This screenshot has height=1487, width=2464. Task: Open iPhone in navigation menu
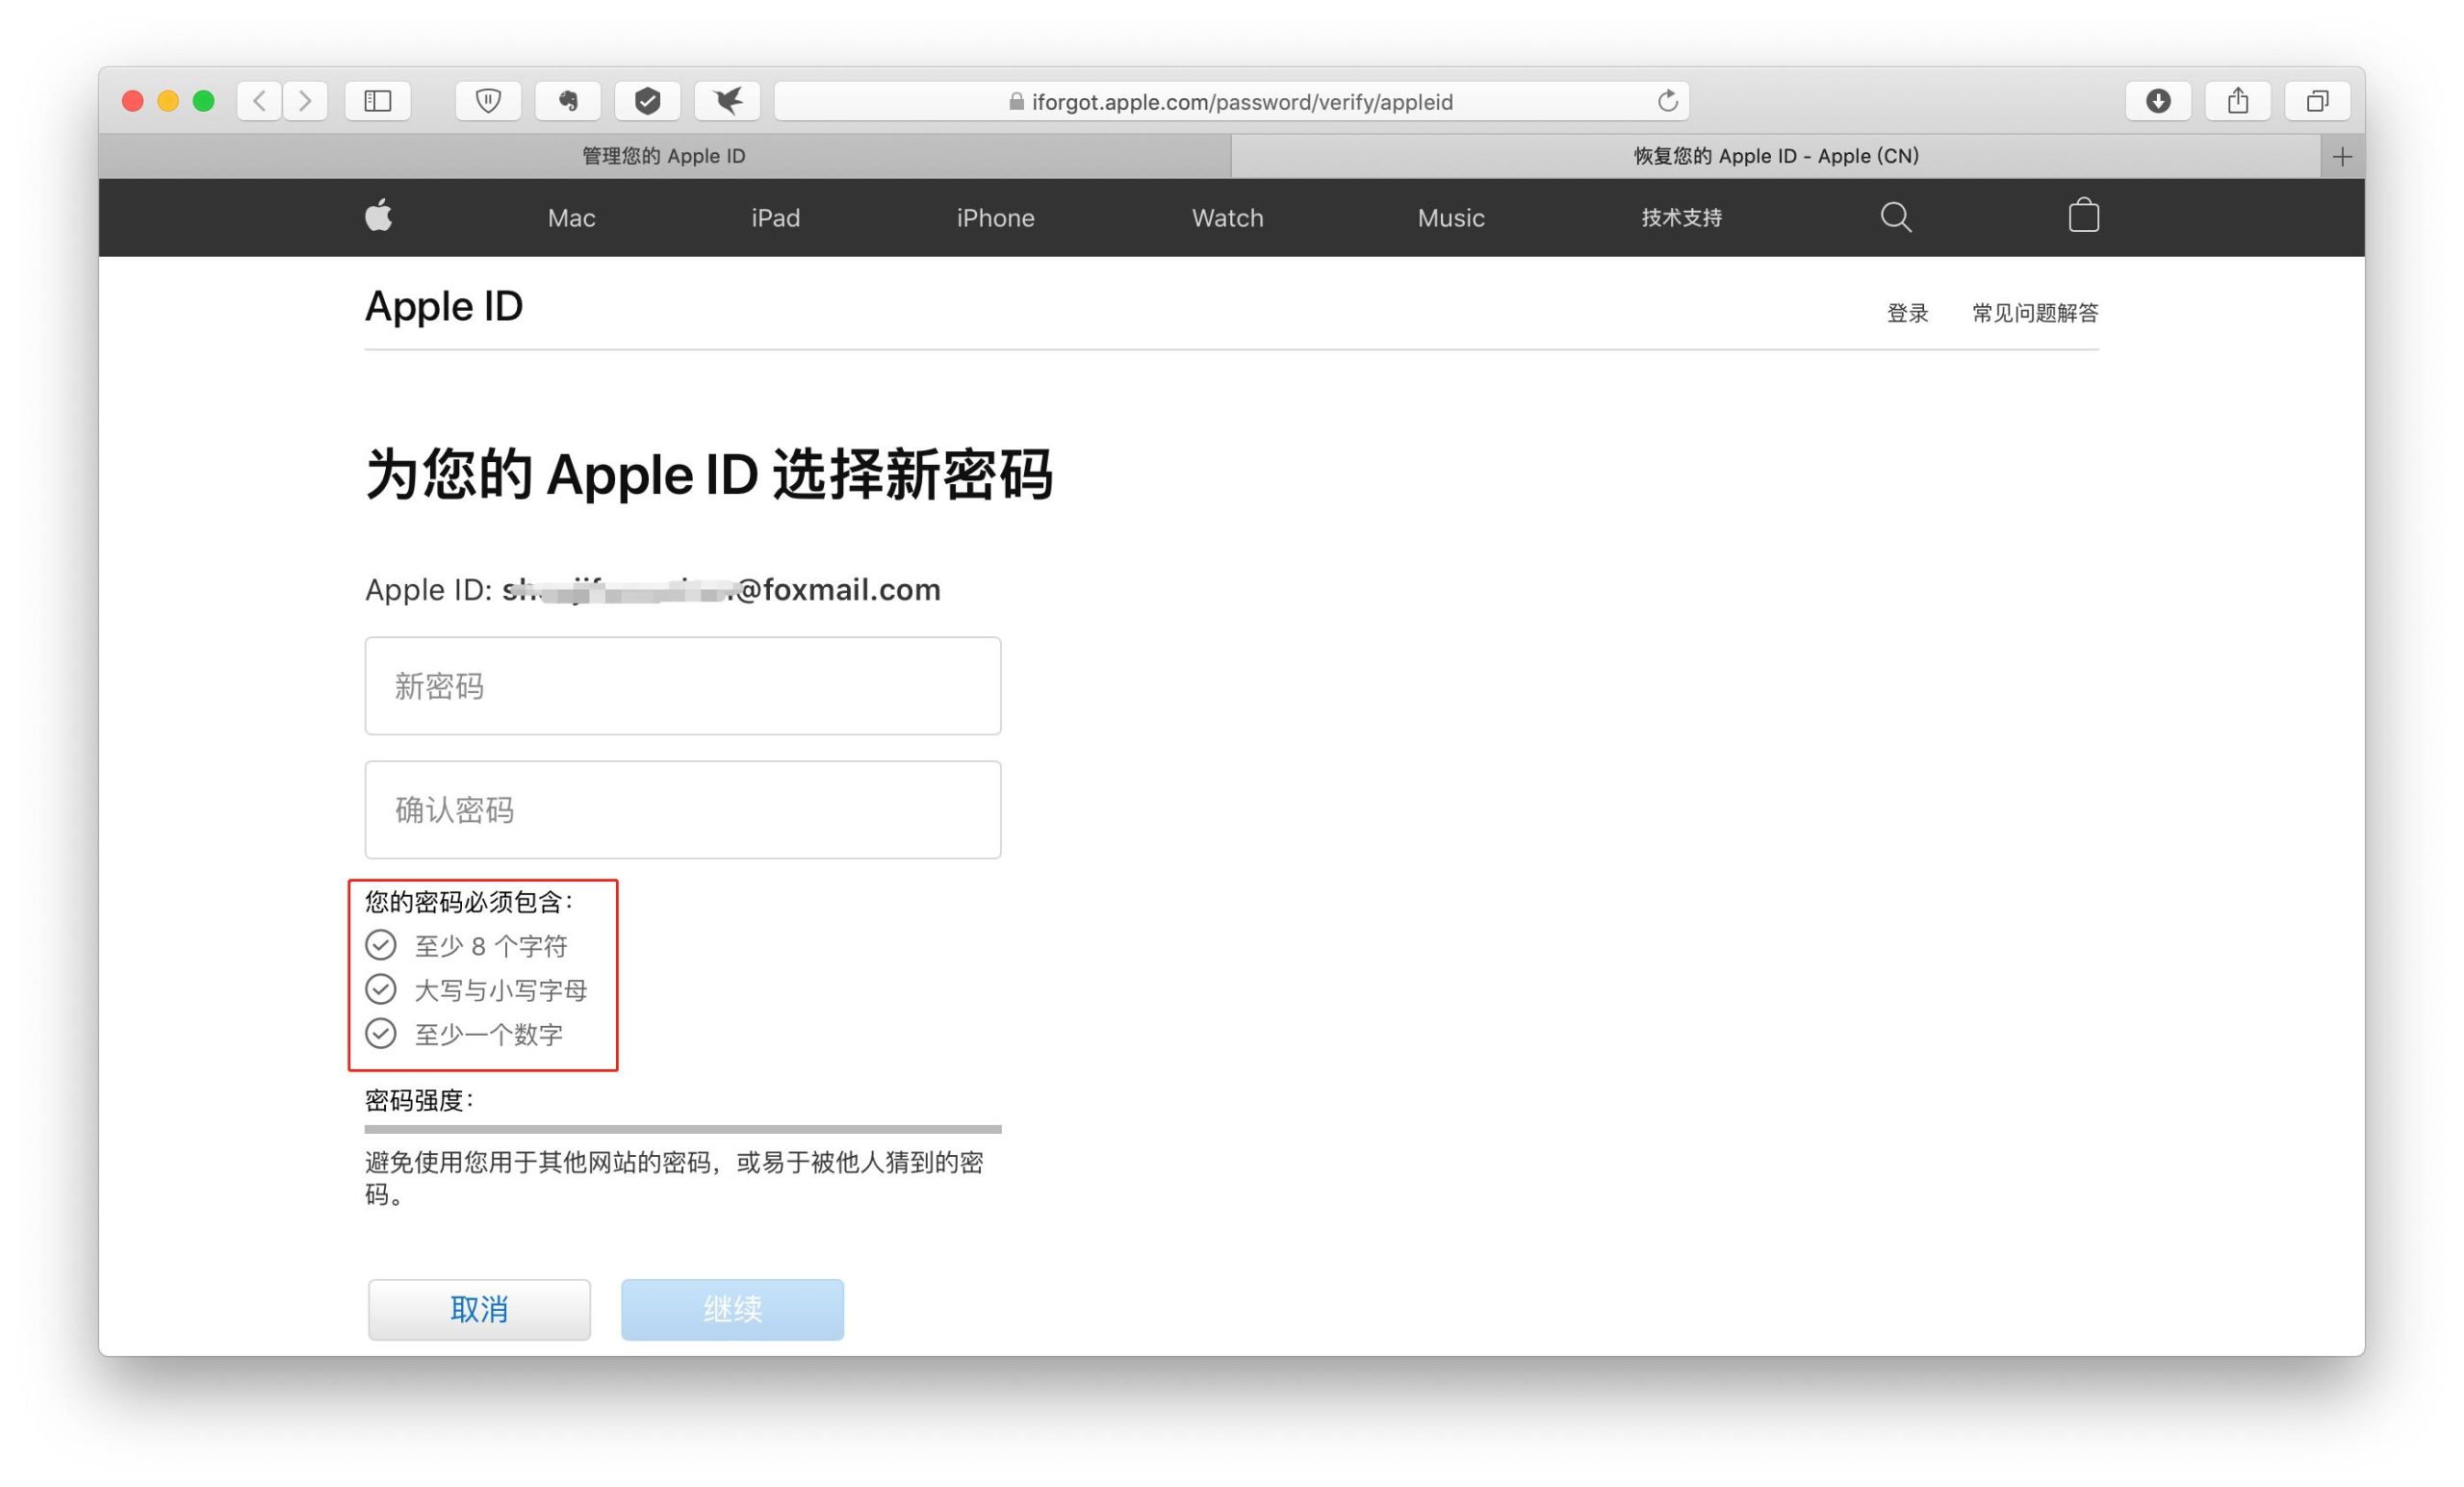point(996,218)
